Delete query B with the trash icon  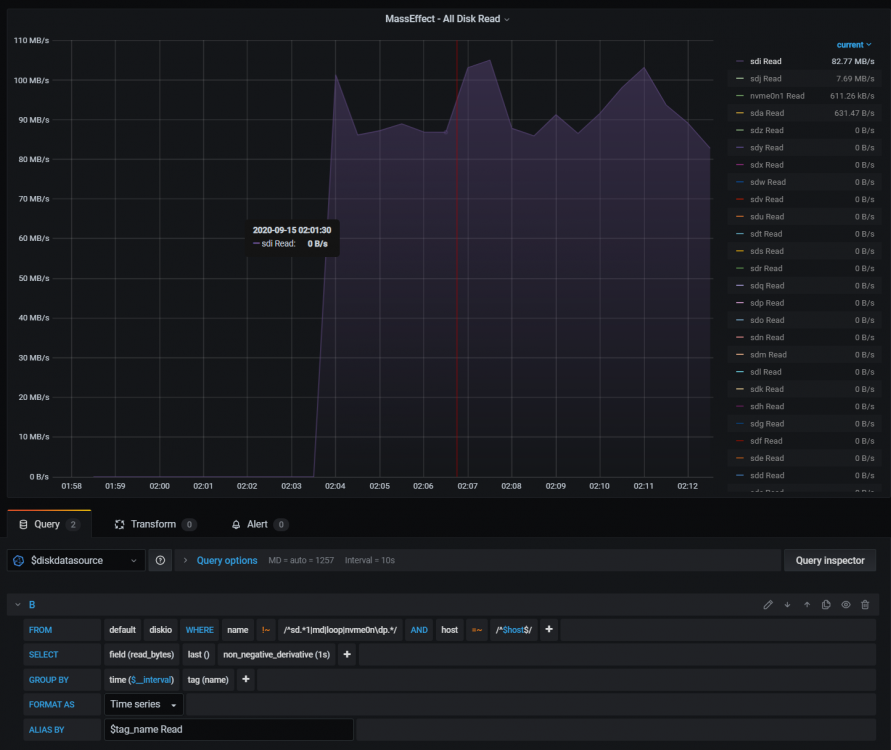coord(865,605)
